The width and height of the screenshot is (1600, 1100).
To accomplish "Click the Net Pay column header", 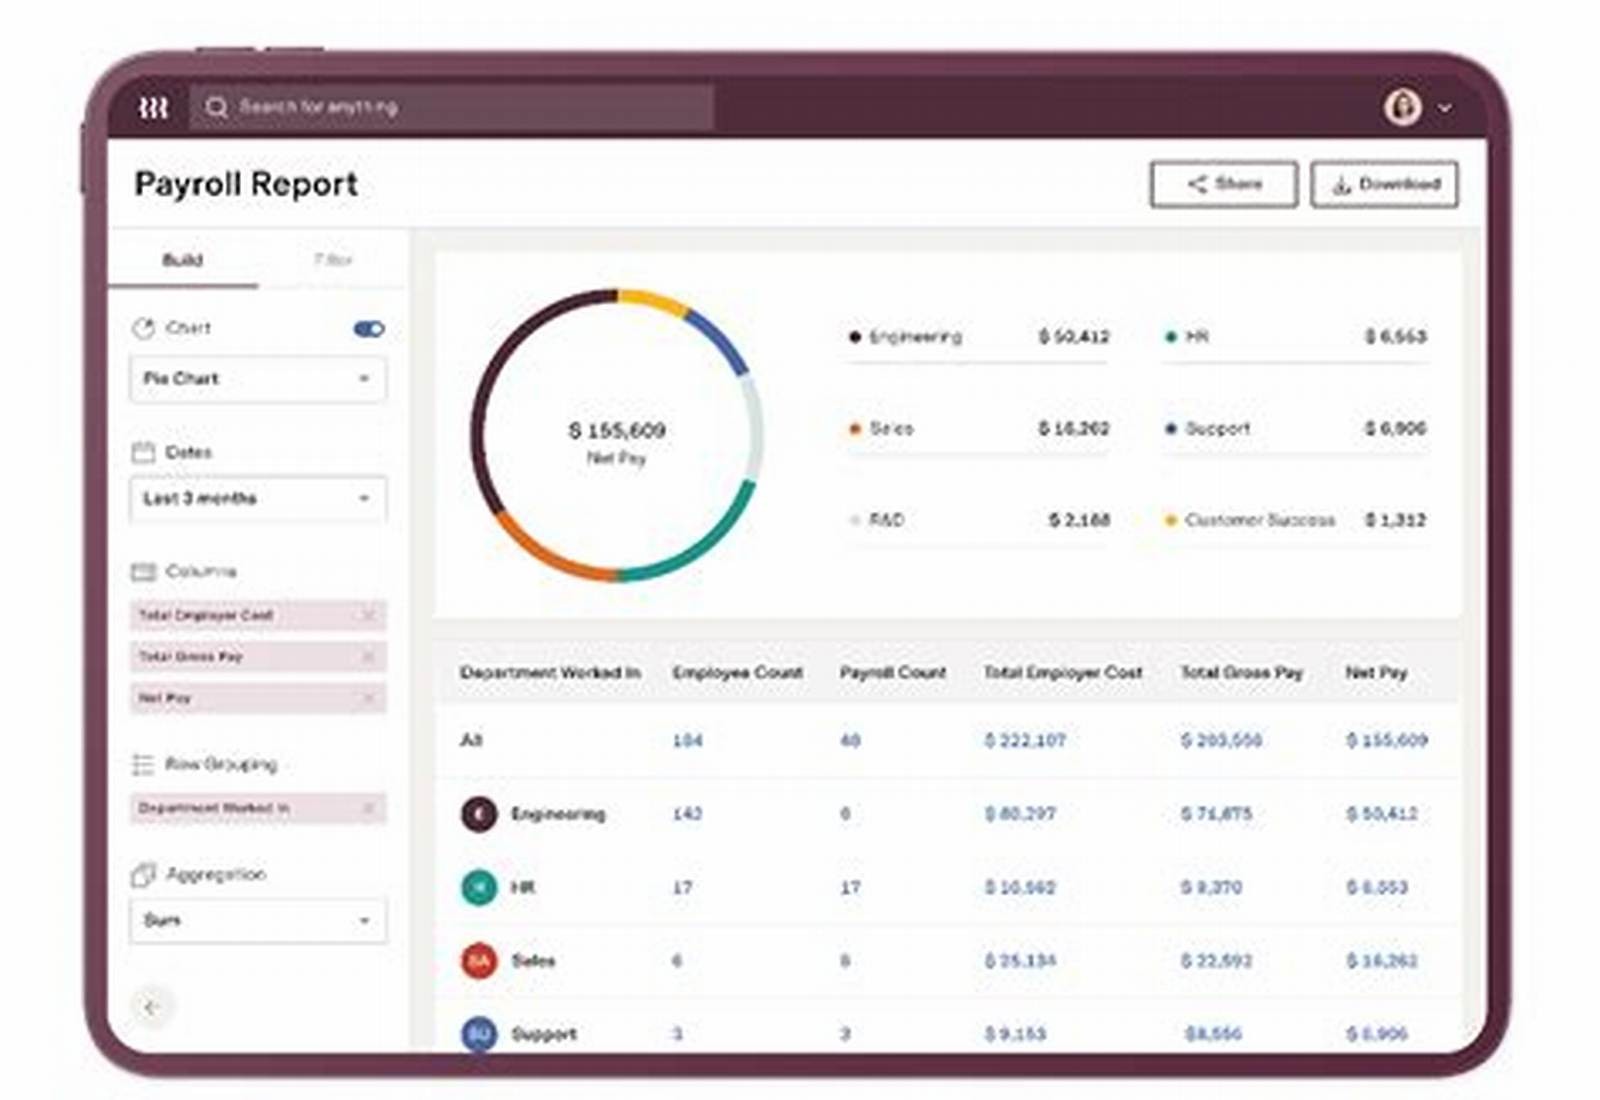I will [x=1376, y=673].
